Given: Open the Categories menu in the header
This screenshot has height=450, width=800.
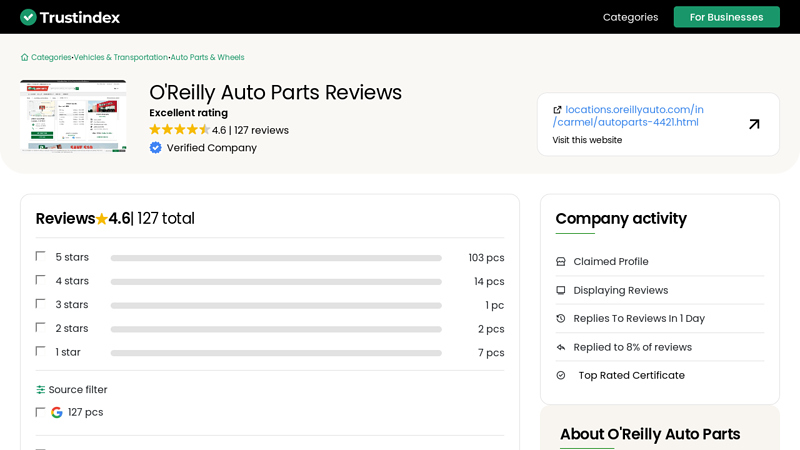Looking at the screenshot, I should [630, 17].
